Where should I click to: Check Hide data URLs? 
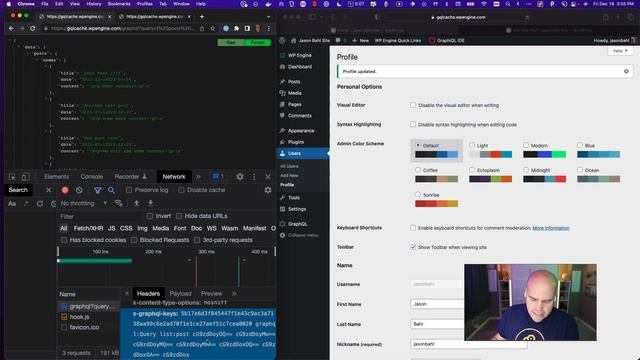pyautogui.click(x=179, y=216)
